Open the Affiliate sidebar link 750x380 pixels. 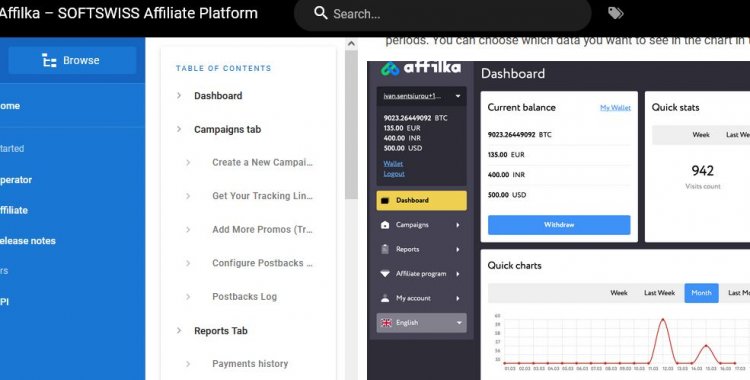[13, 210]
